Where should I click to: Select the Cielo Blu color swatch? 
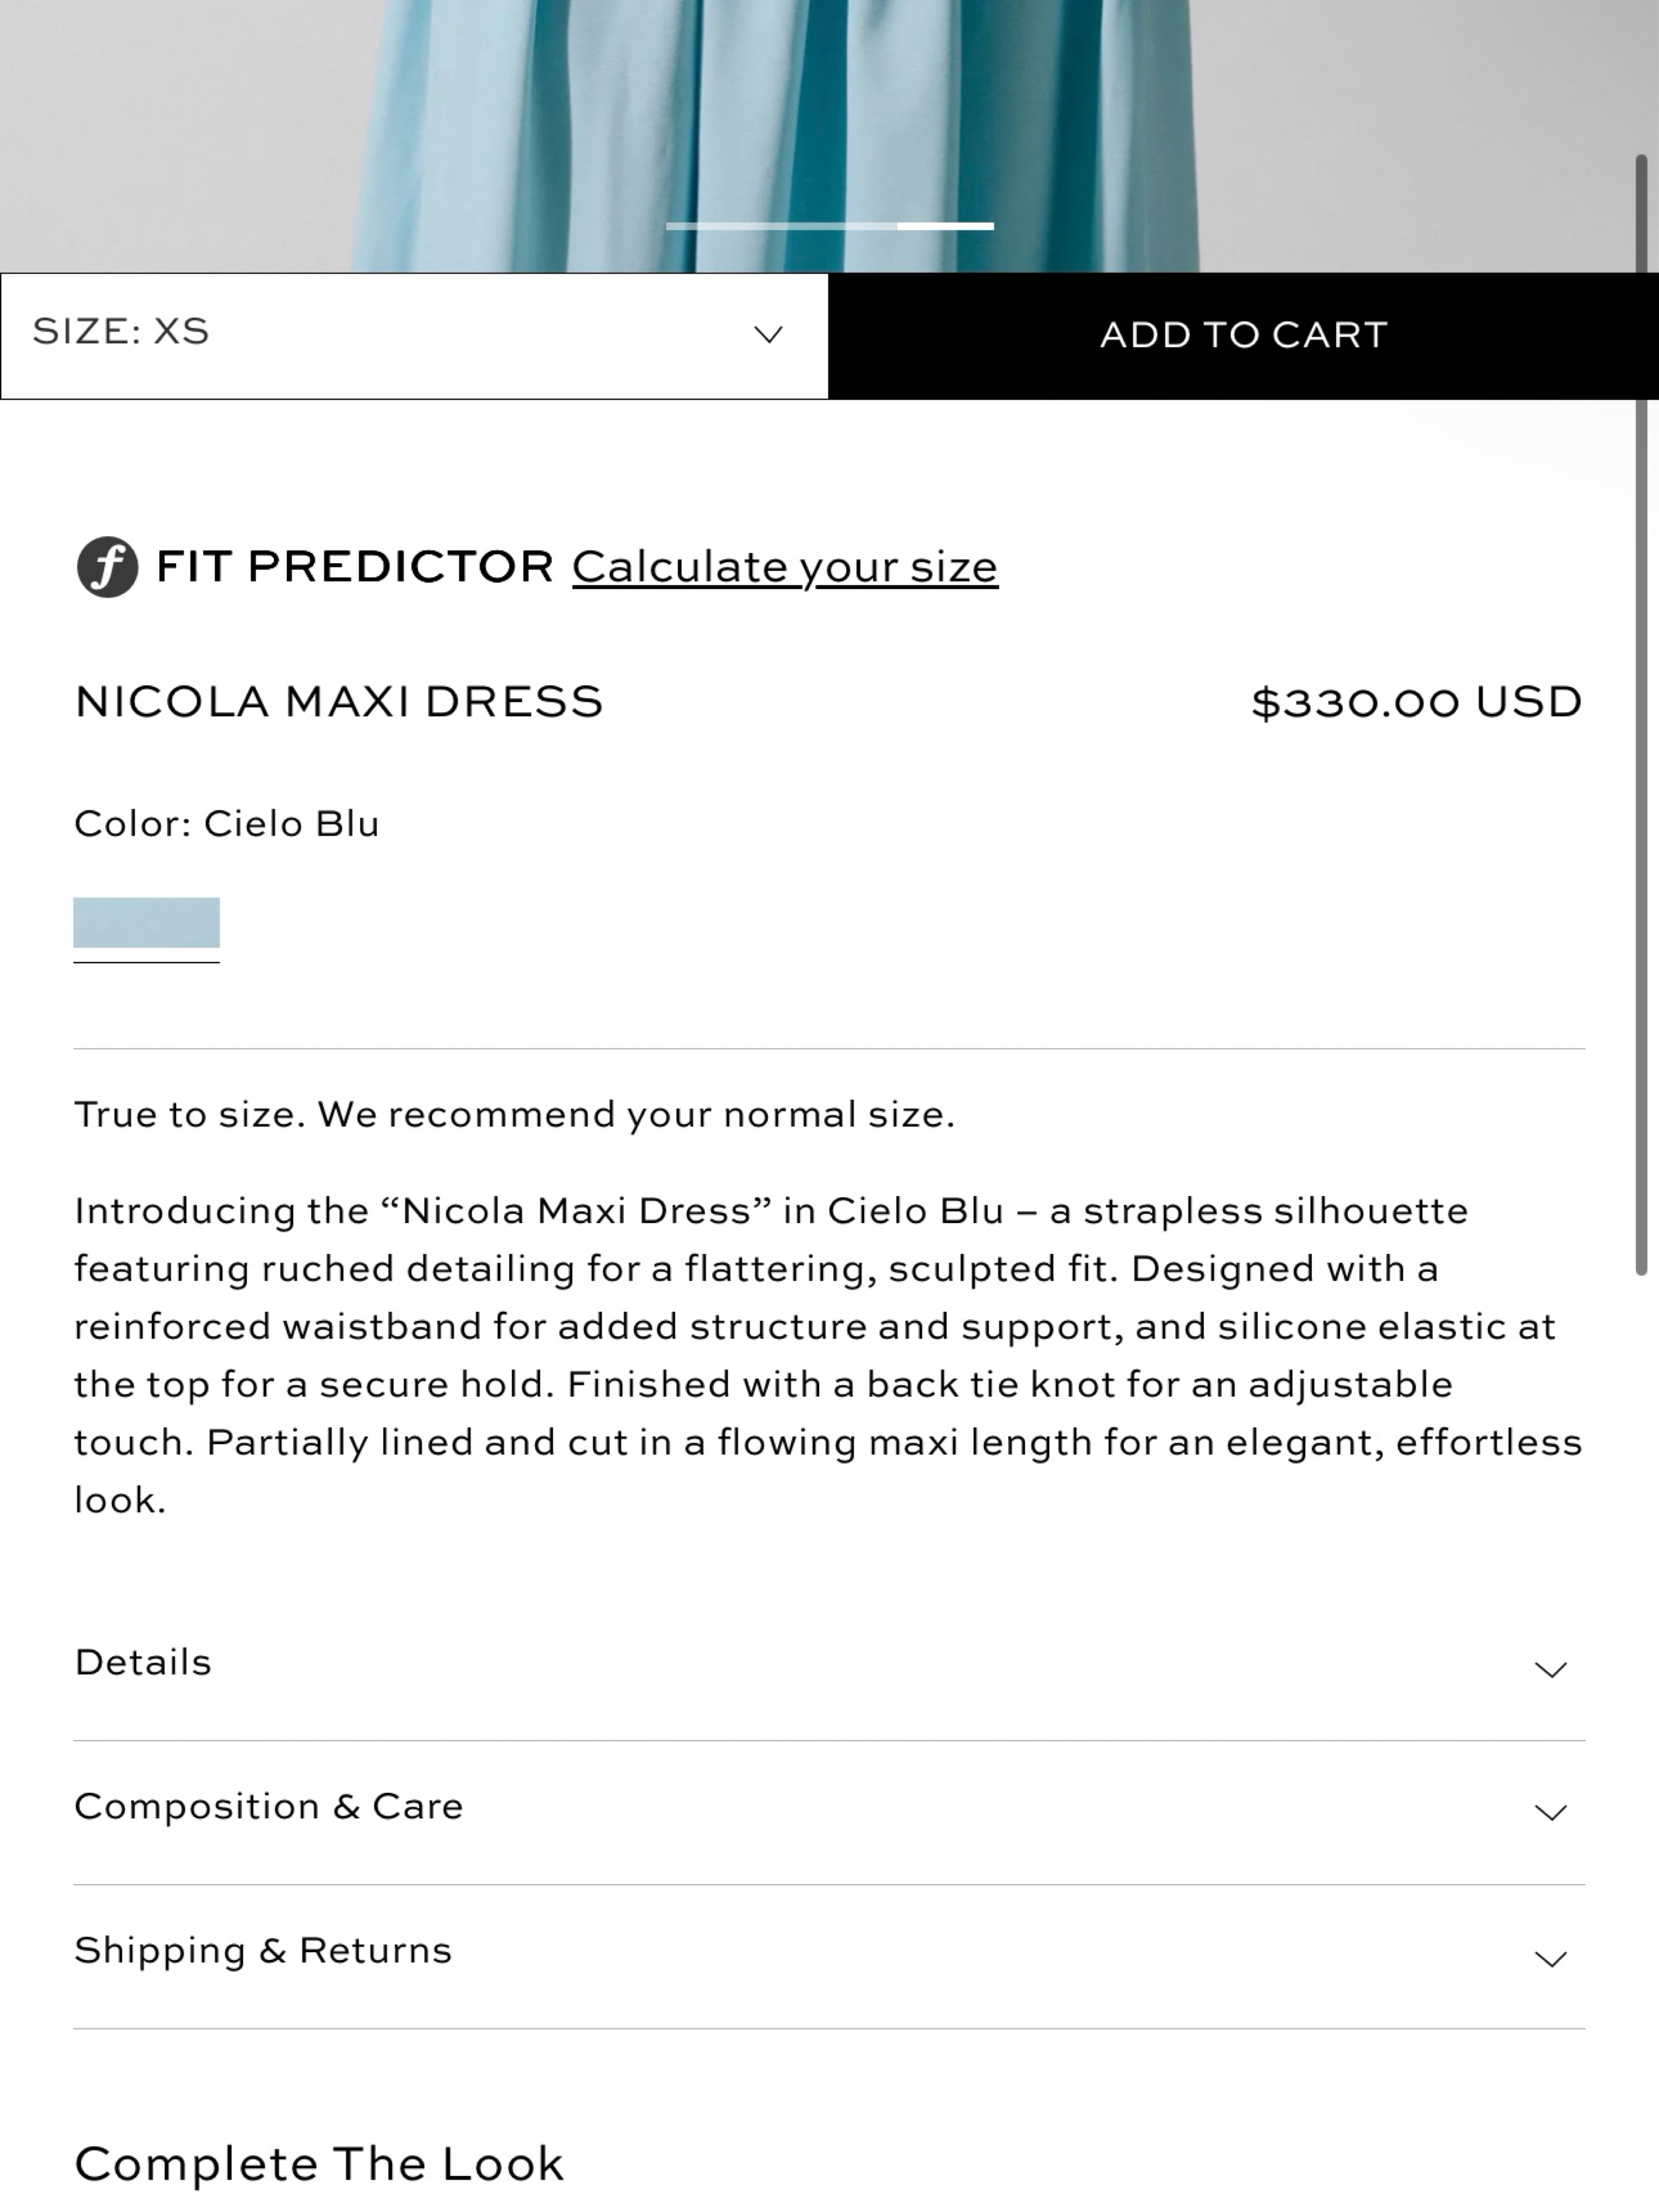146,922
